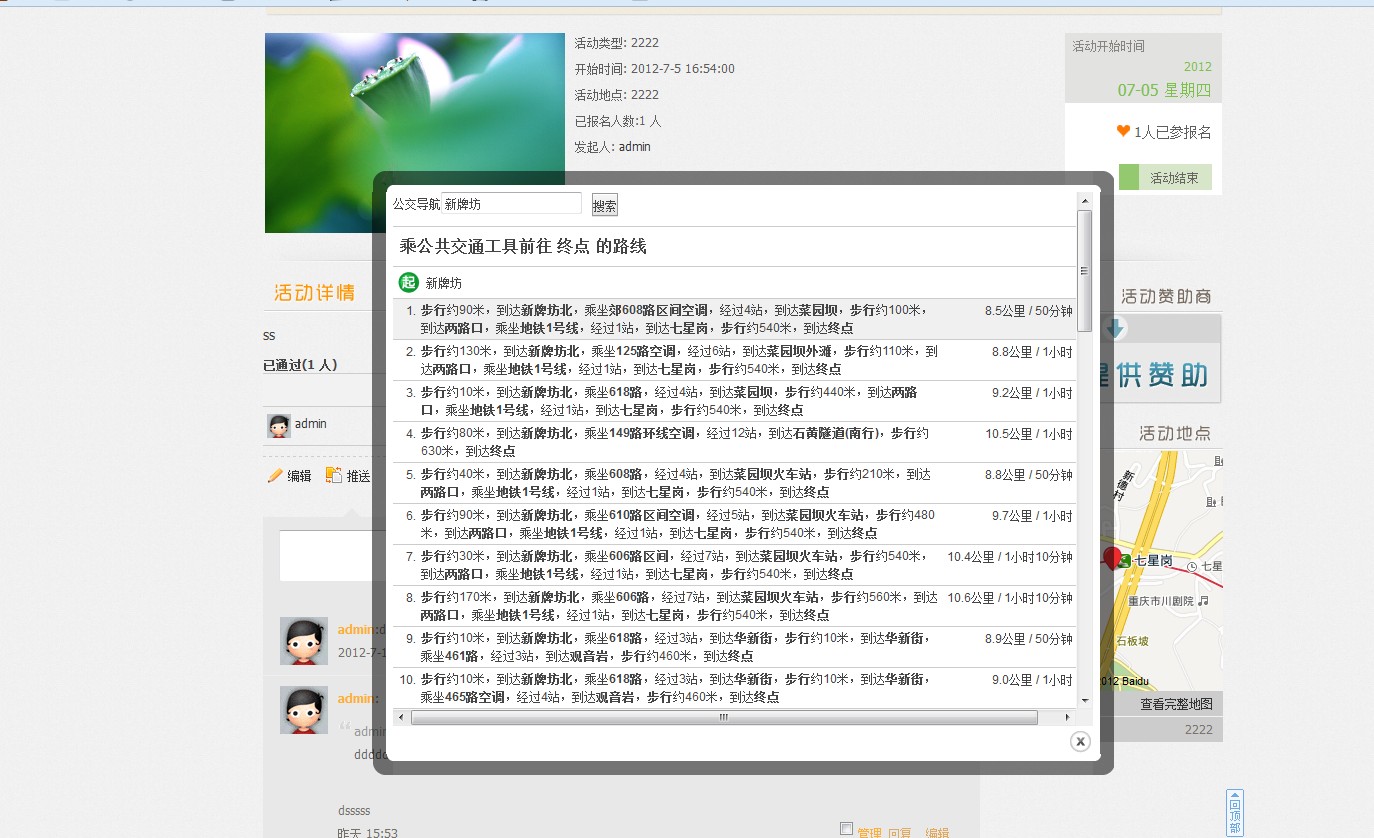The width and height of the screenshot is (1374, 838).
Task: Click the red map marker pin
Action: click(x=1111, y=557)
